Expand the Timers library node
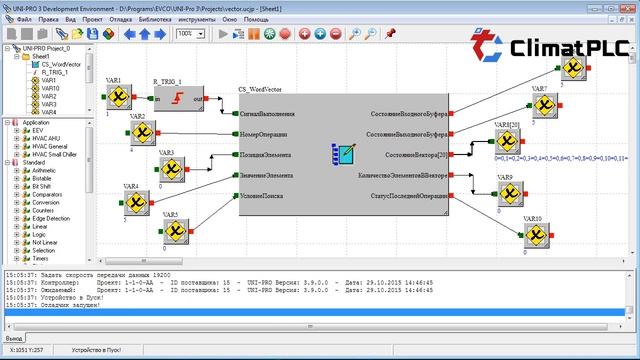640x360 pixels. coord(17,258)
